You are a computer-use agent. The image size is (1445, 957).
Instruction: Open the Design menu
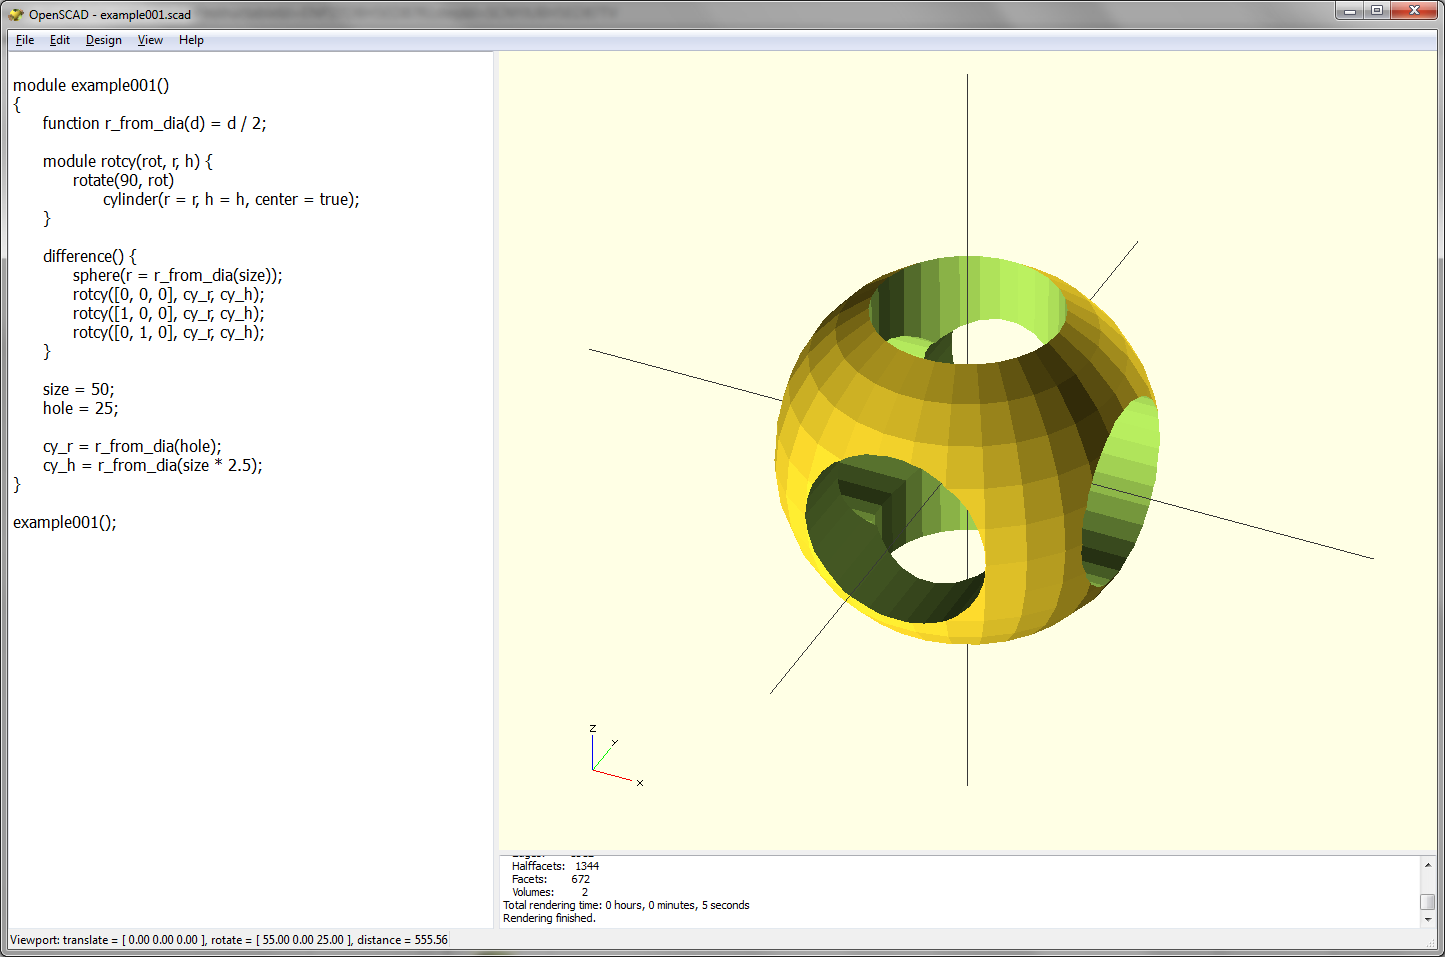coord(103,40)
